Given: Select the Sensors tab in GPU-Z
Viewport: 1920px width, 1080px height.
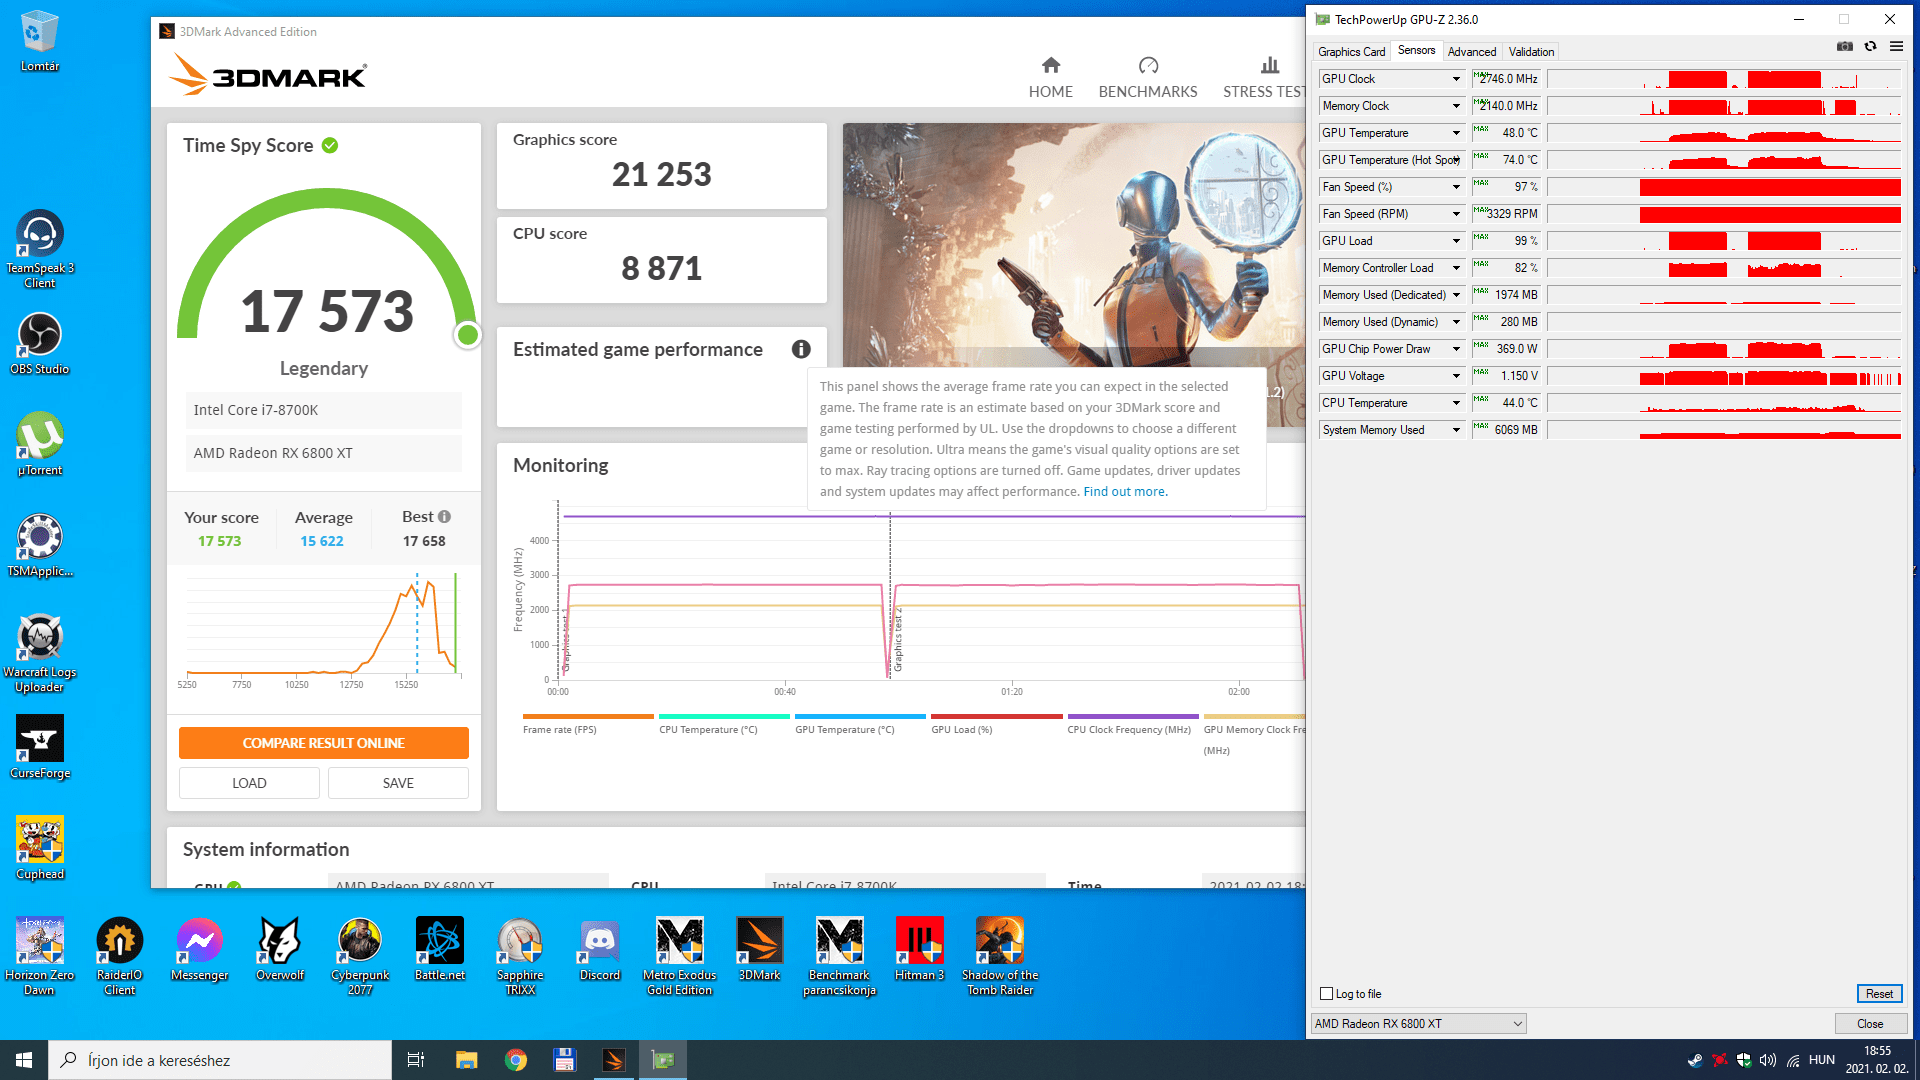Looking at the screenshot, I should pos(1416,50).
